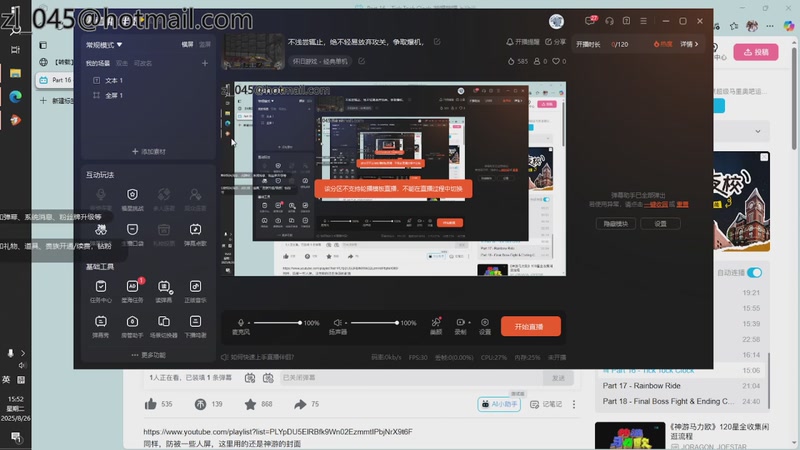Expand the browser side panel chevron
The width and height of the screenshot is (800, 450).
pos(758,132)
